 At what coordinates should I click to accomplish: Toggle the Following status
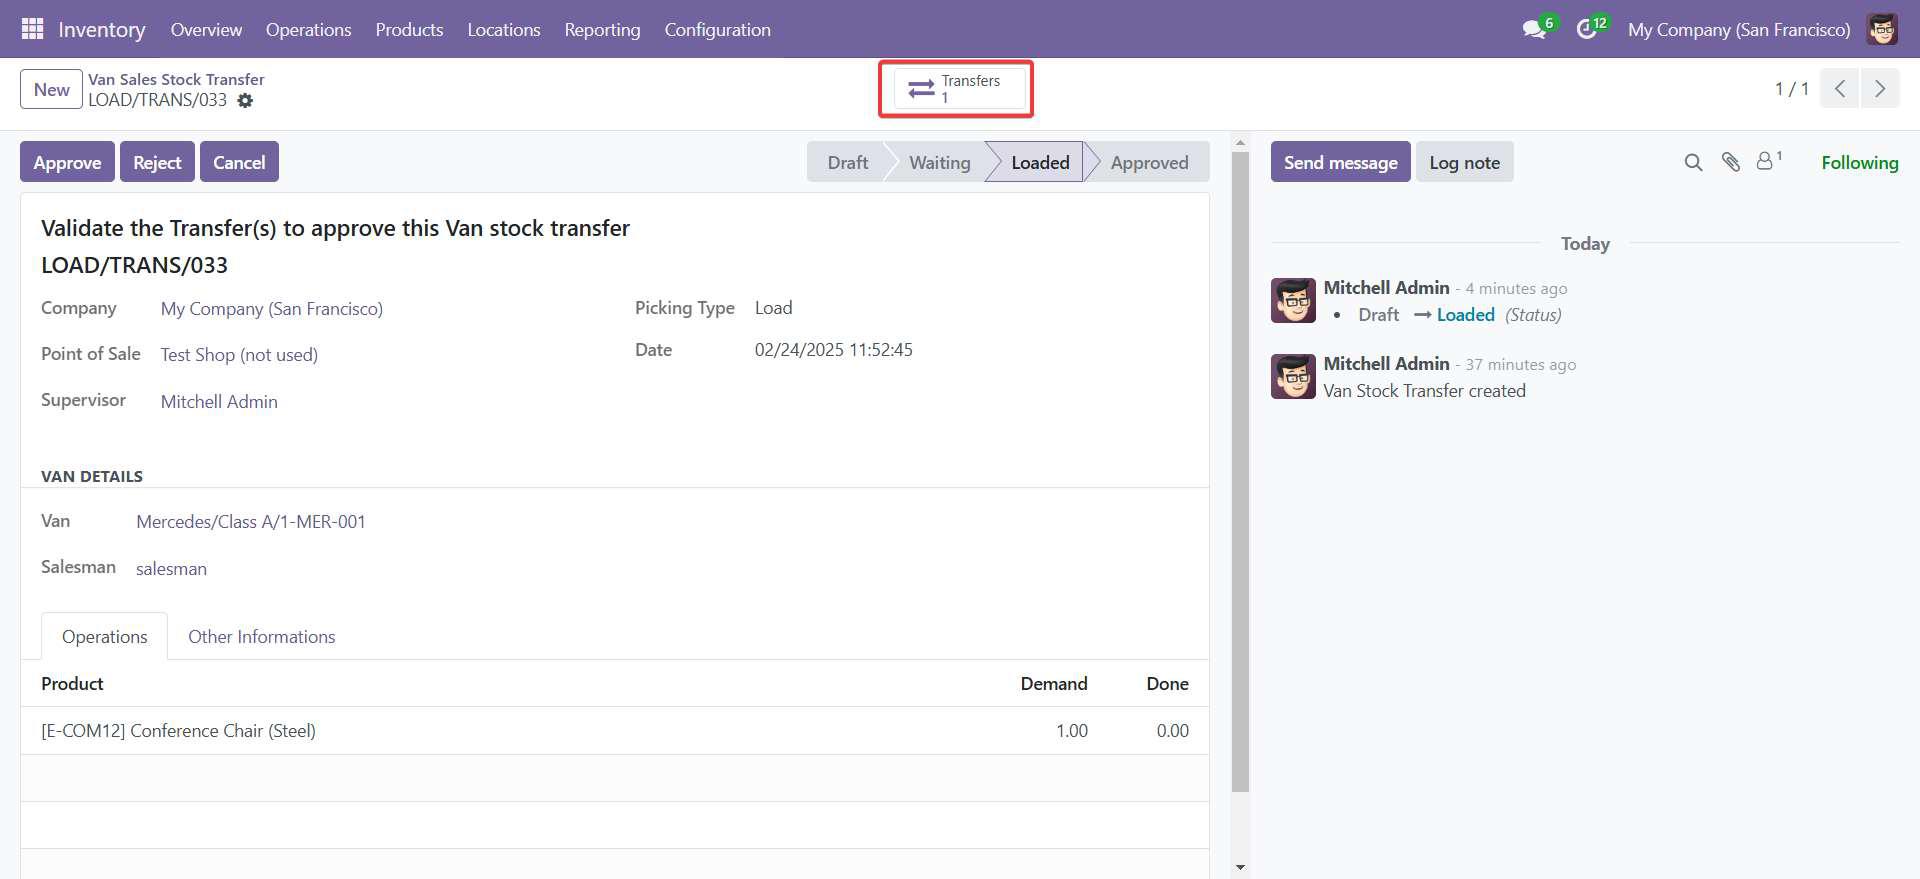point(1859,162)
